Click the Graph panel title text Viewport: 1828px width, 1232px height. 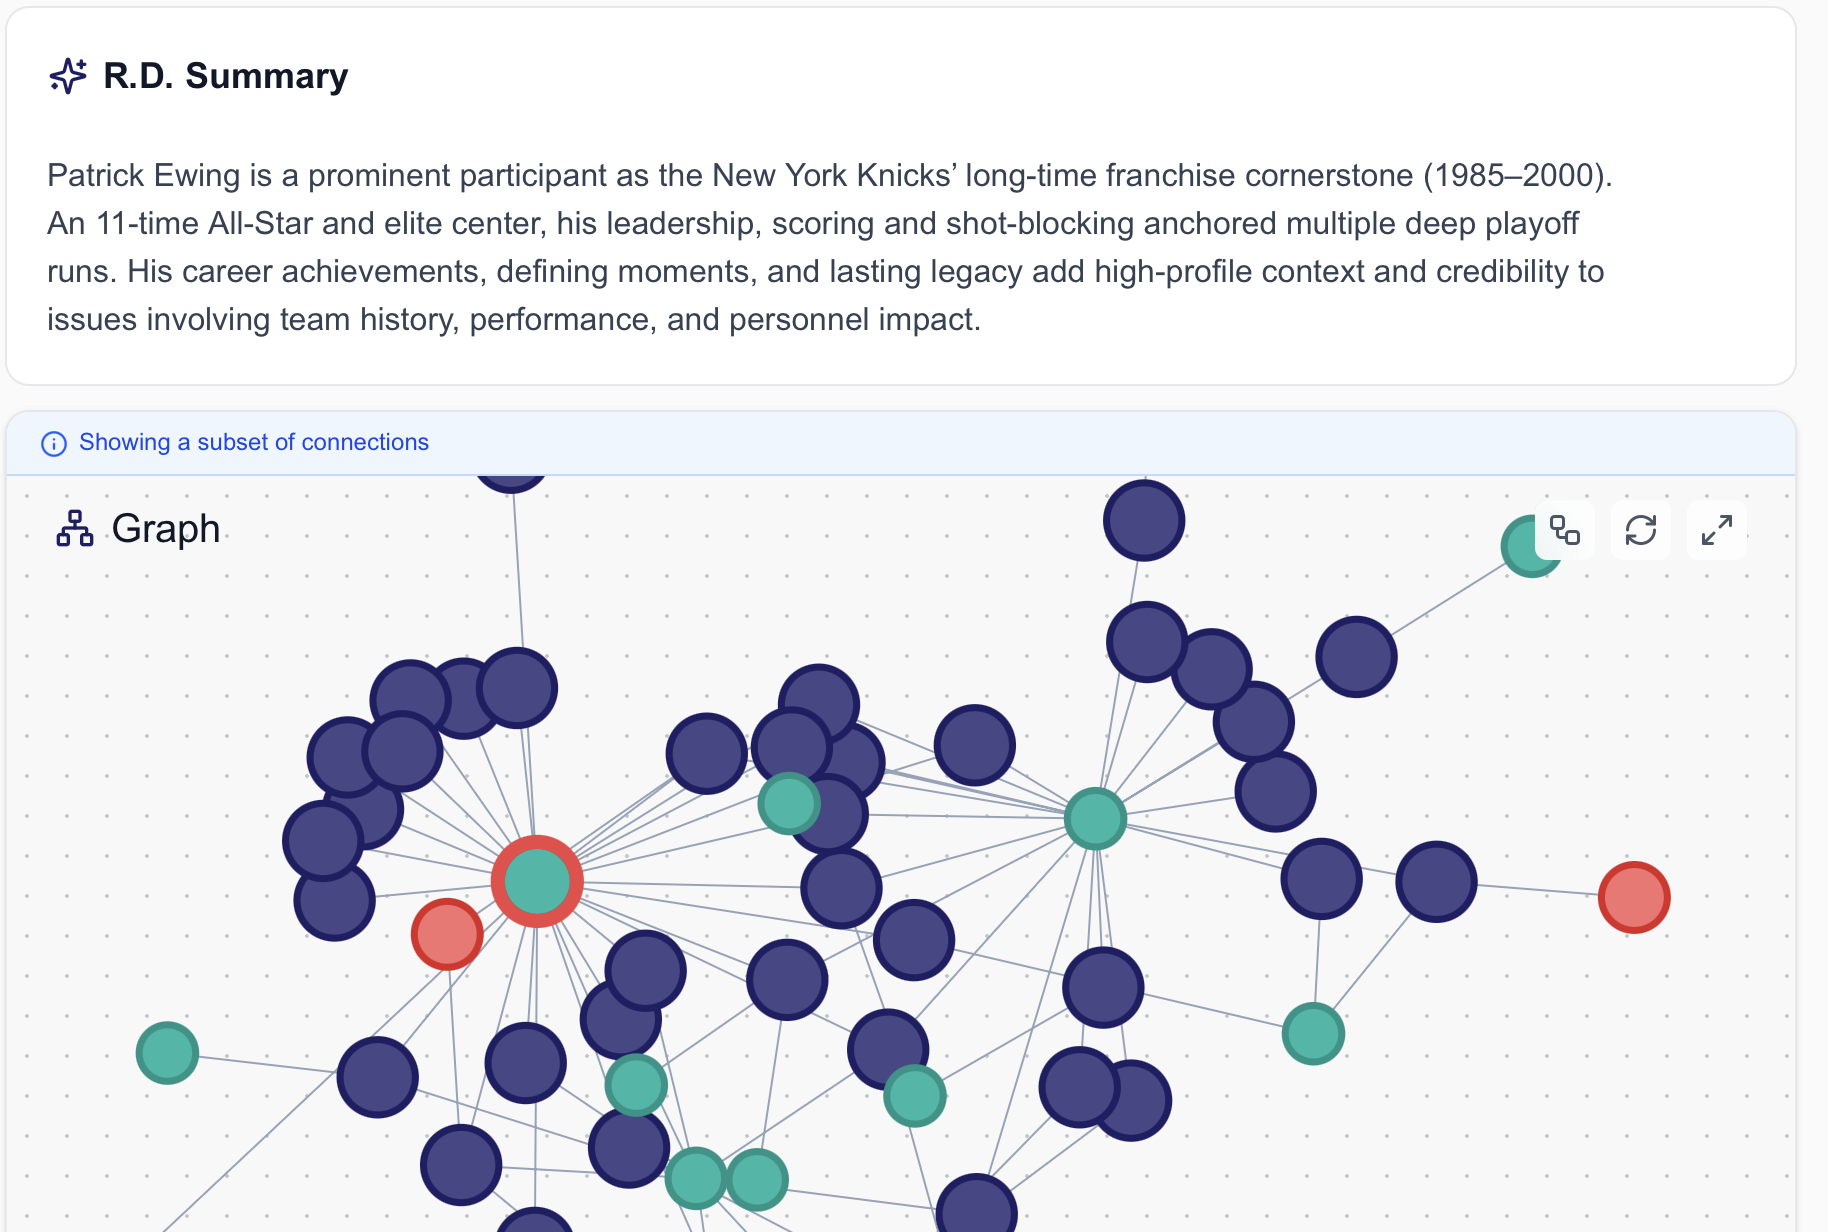click(166, 528)
